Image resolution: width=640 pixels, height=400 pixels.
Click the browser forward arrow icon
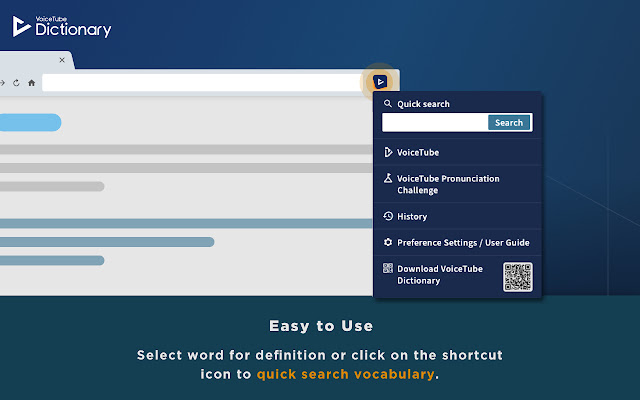2,83
